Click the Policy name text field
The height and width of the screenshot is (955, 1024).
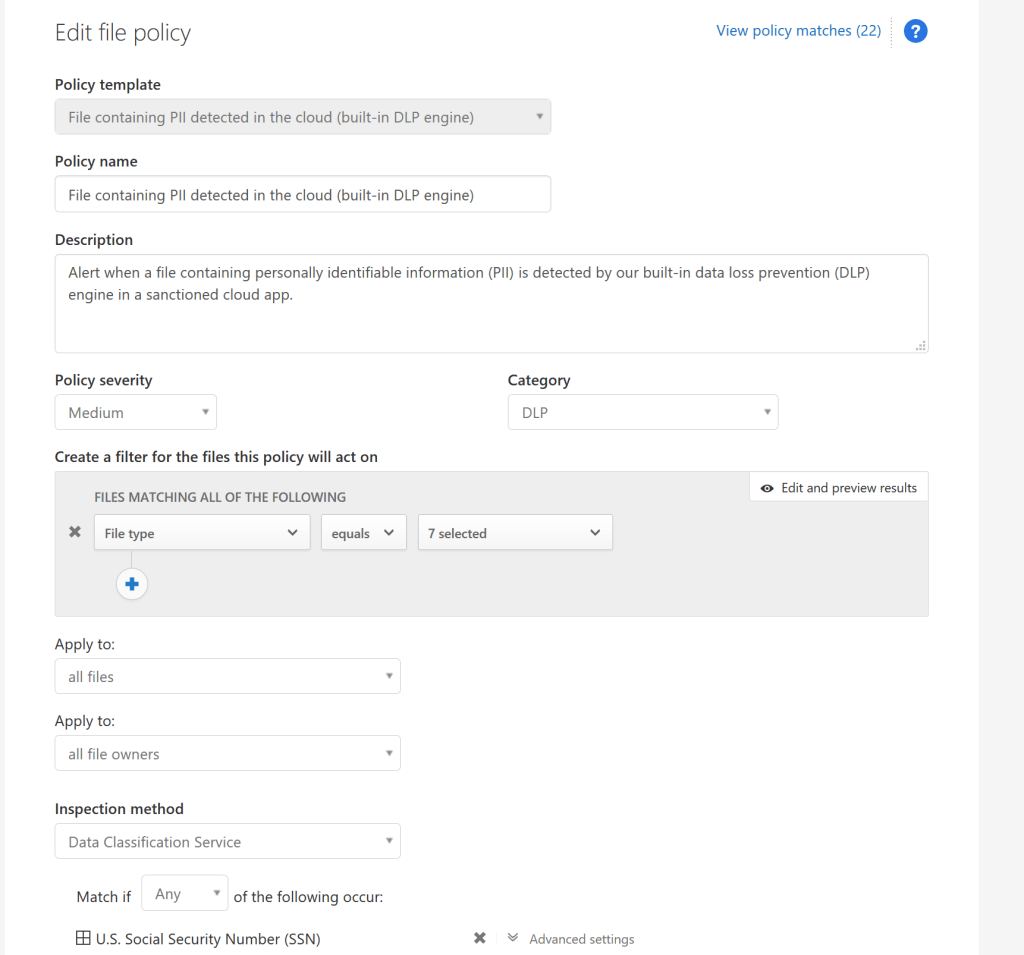(x=302, y=195)
